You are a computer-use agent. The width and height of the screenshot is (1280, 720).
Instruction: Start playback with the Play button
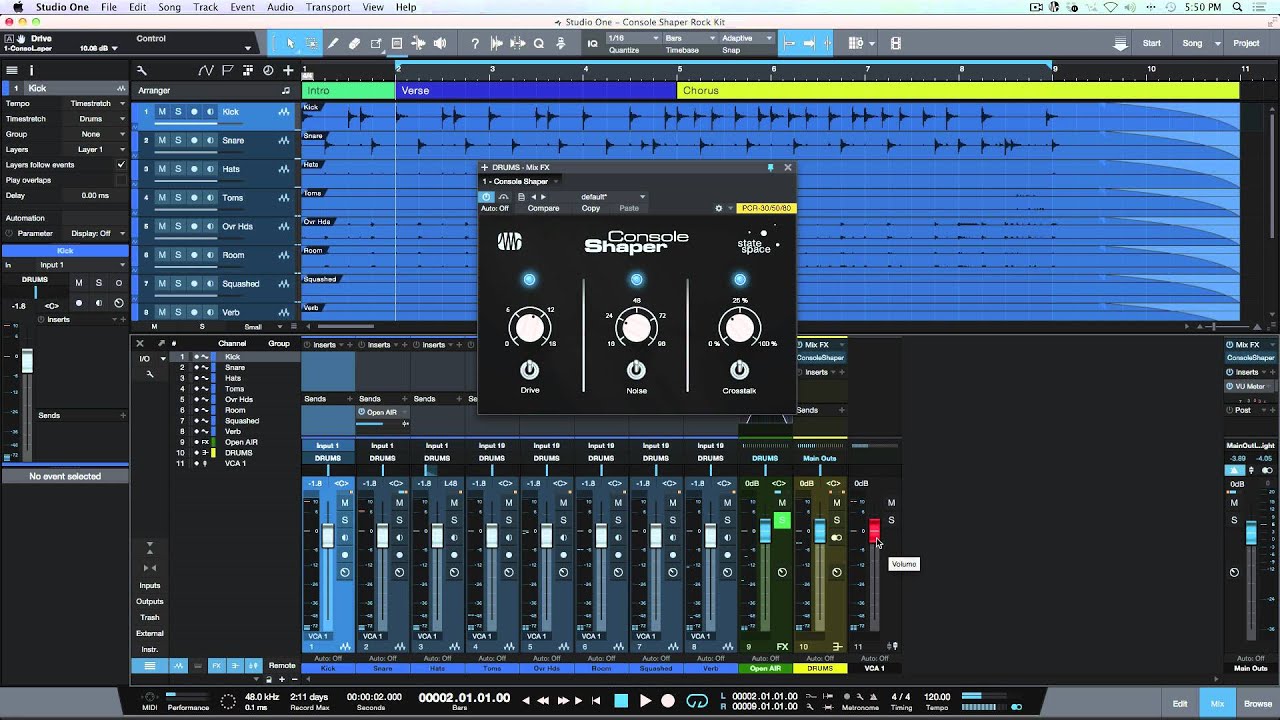(x=645, y=701)
